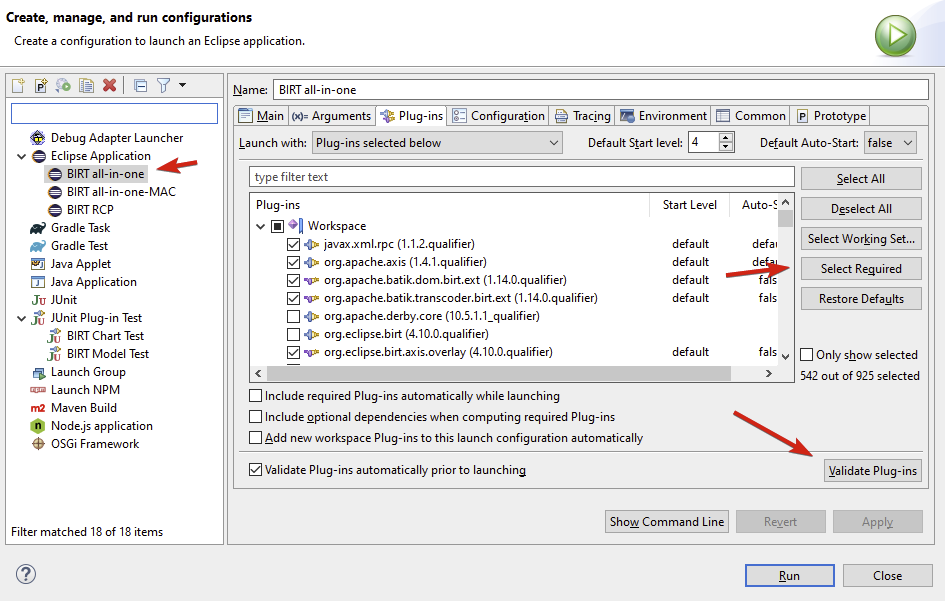Collapse all items in the configuration tree
This screenshot has height=601, width=945.
(140, 85)
